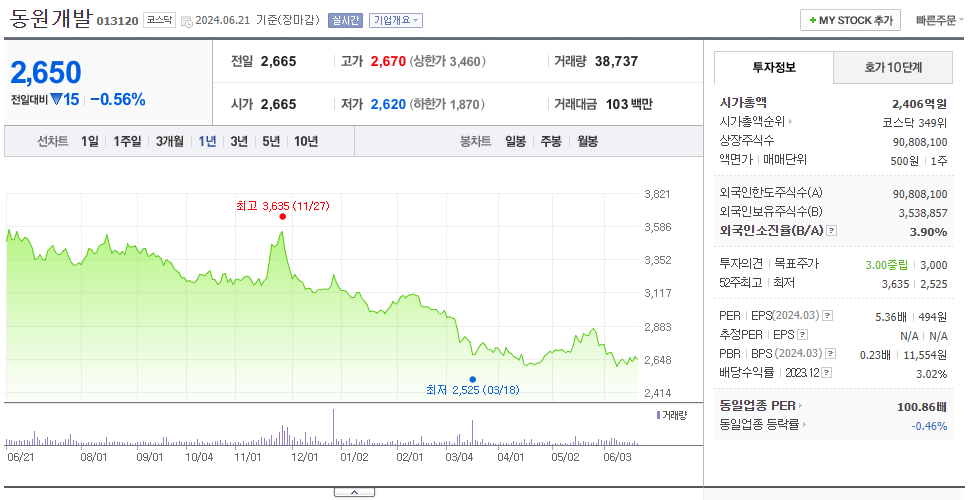968x500 pixels.
Task: Click the 0.23배 PBR value
Action: tap(875, 355)
